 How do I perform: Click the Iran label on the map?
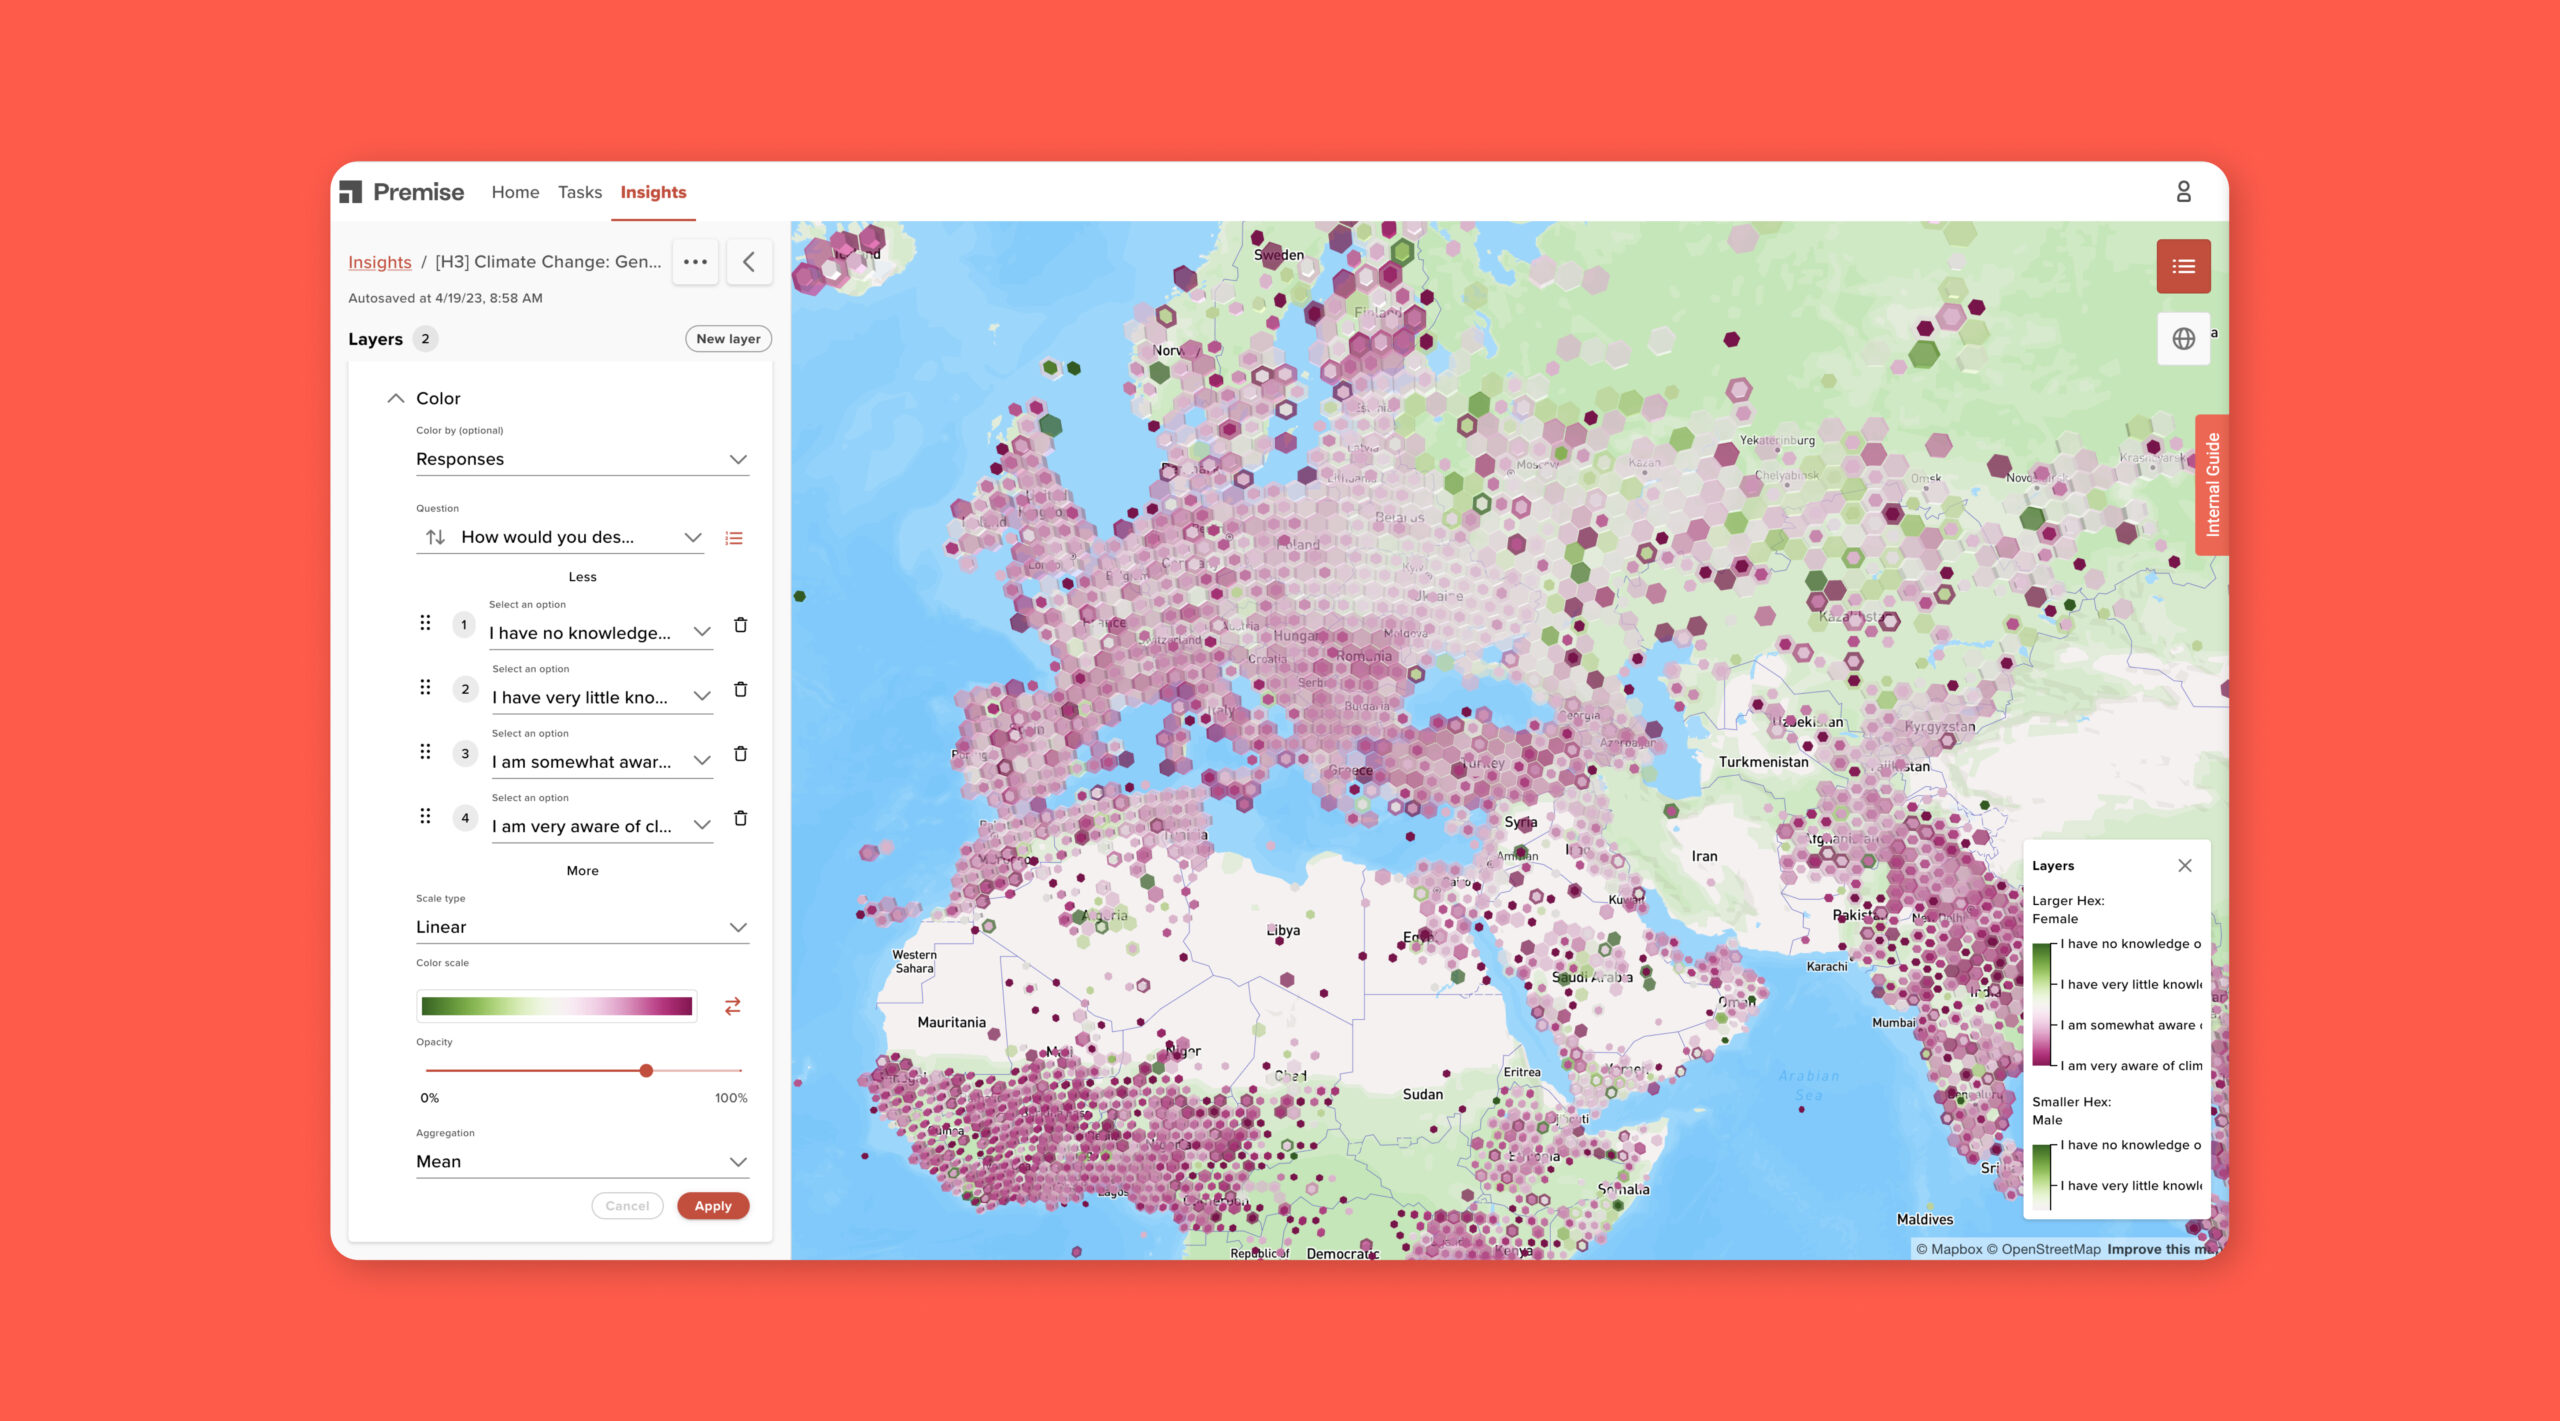click(1704, 856)
